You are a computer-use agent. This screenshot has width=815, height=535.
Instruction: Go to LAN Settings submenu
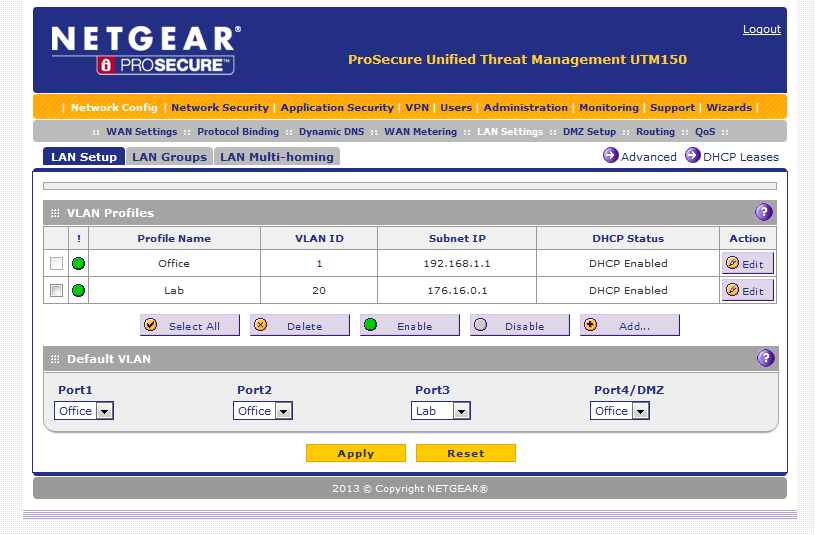click(509, 132)
